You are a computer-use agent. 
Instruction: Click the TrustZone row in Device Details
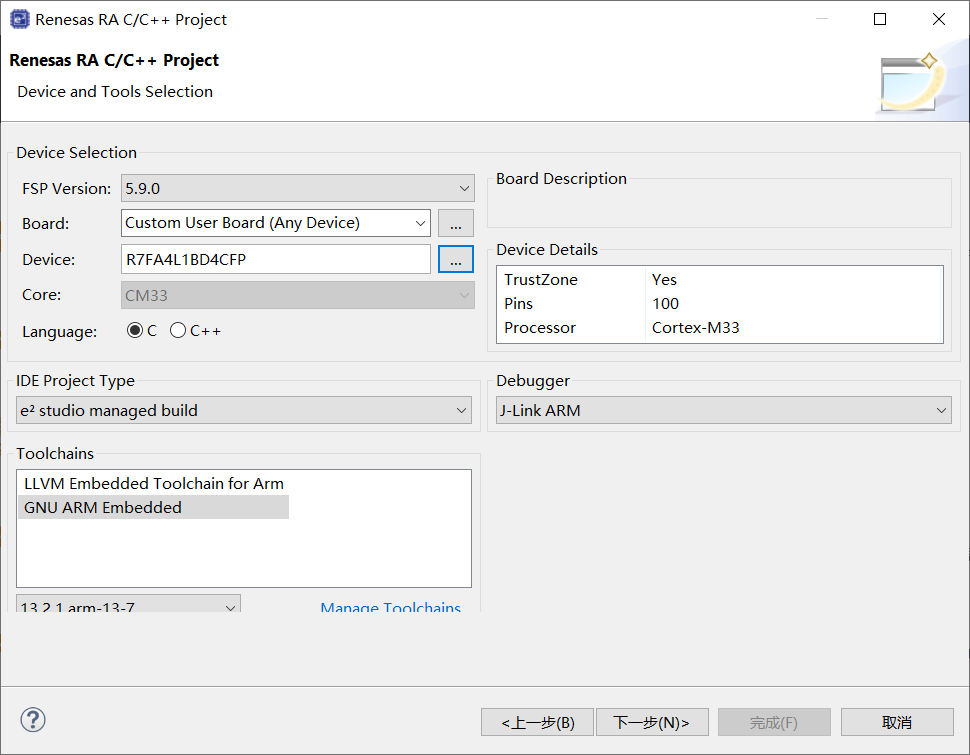(719, 280)
